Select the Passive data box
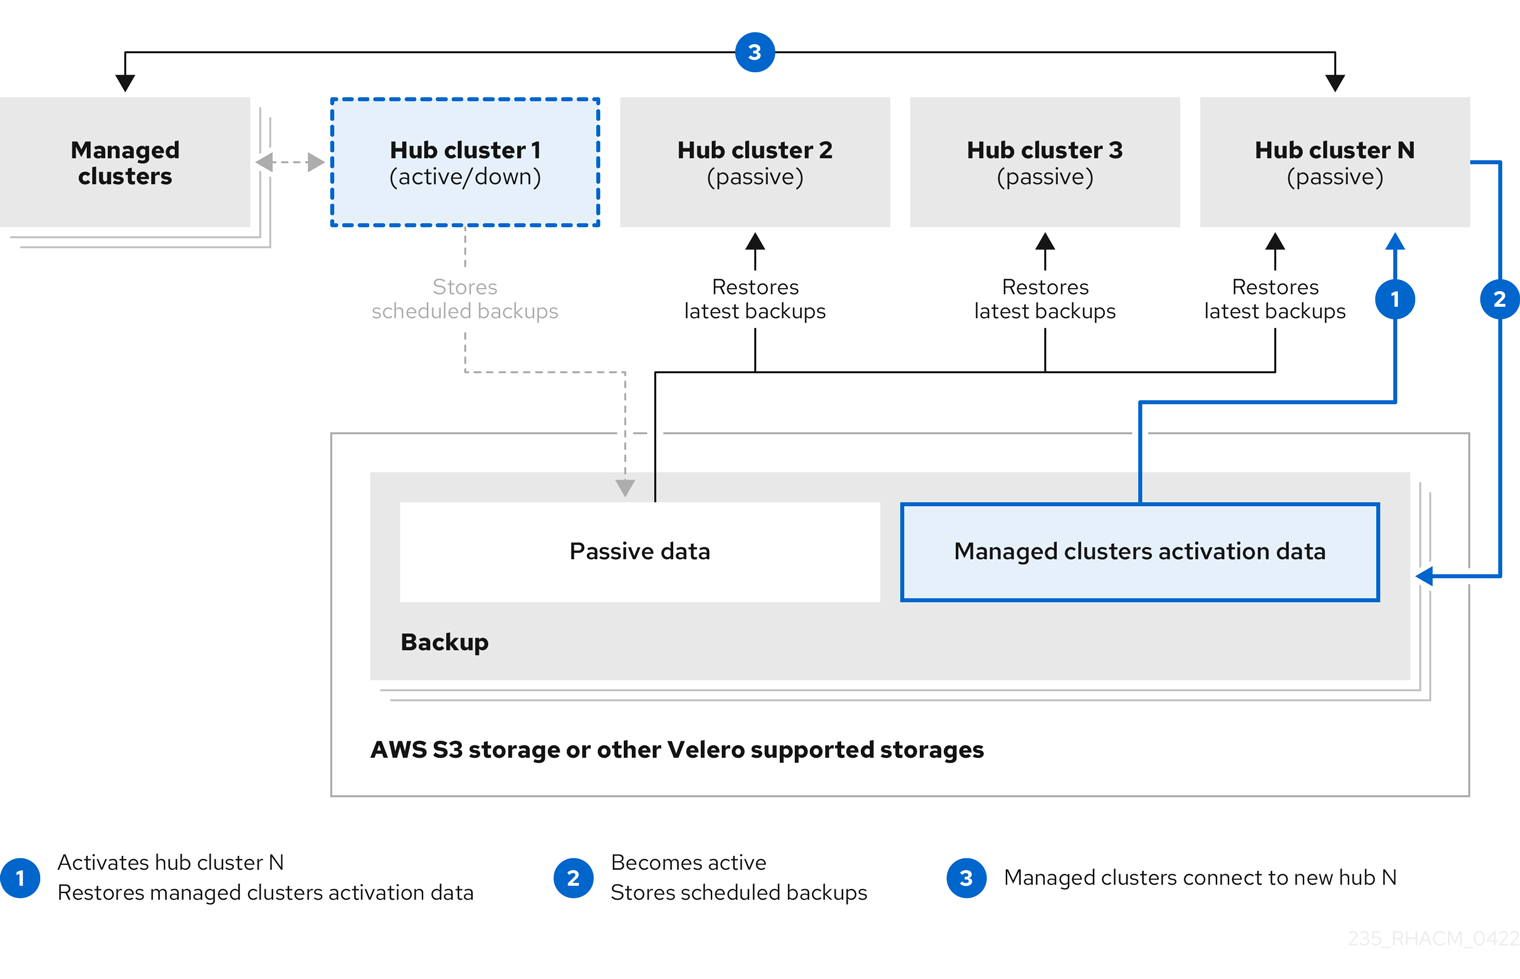This screenshot has width=1520, height=979. click(x=640, y=552)
